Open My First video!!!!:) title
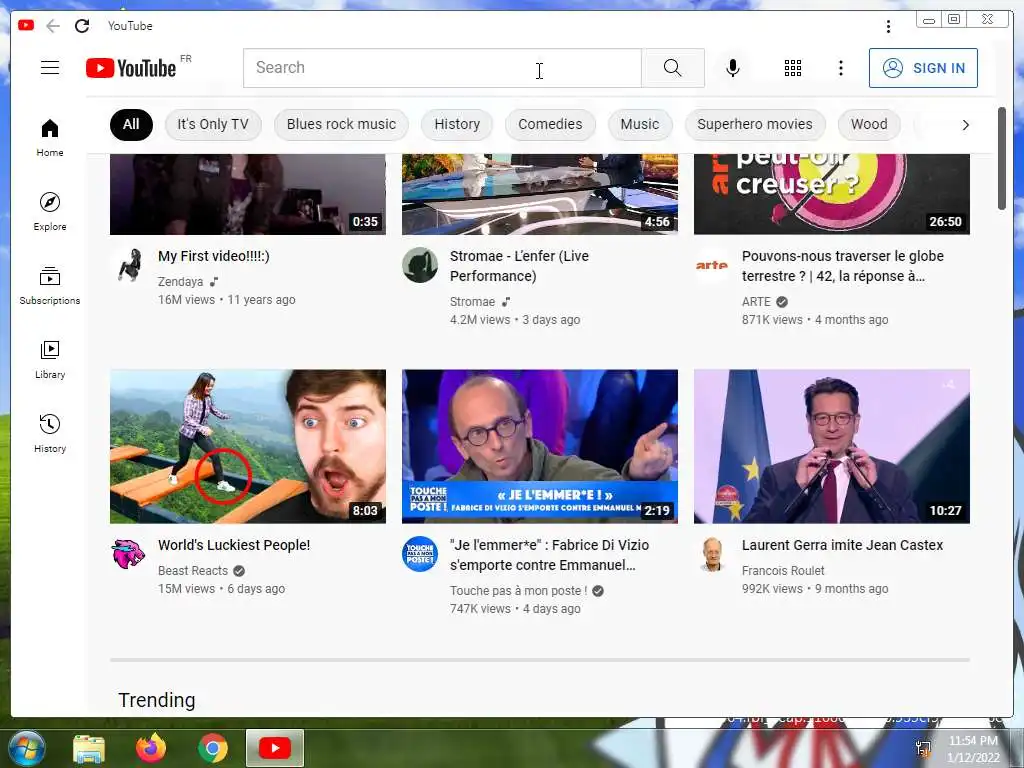Image resolution: width=1024 pixels, height=768 pixels. pyautogui.click(x=214, y=256)
